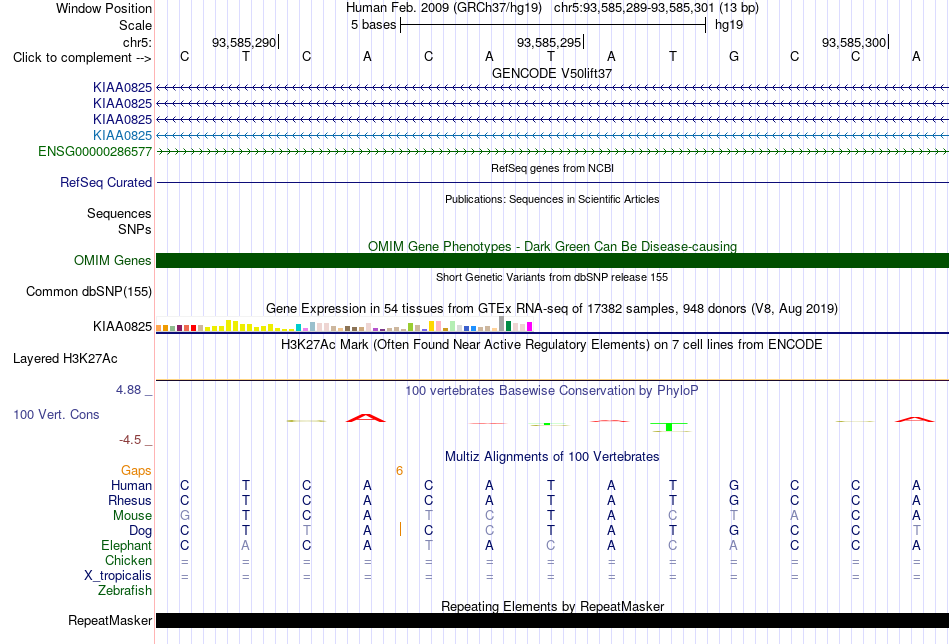
Task: Click the 93,585,290 position label
Action: [244, 42]
